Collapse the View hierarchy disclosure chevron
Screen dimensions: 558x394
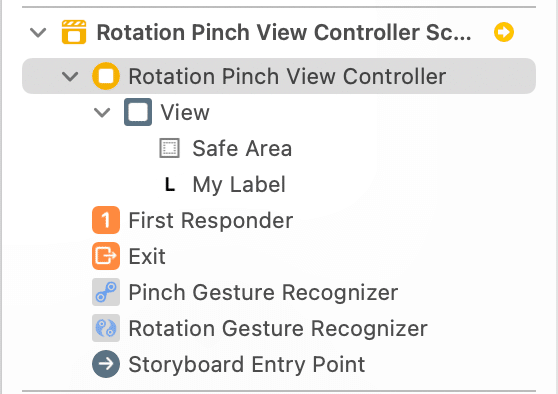click(102, 112)
